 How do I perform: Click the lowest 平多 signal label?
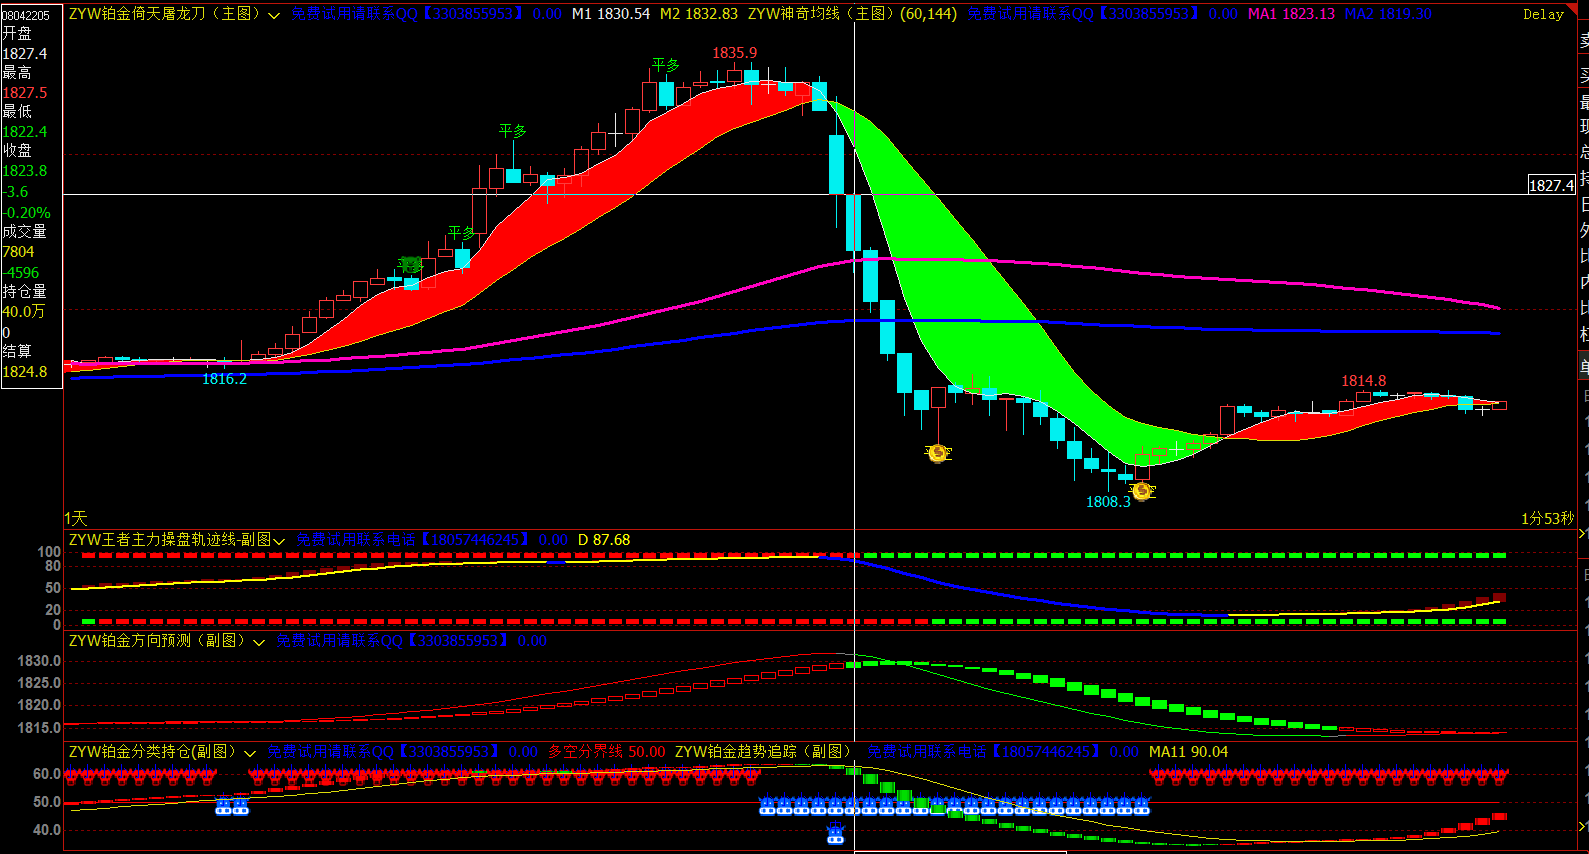tap(461, 233)
